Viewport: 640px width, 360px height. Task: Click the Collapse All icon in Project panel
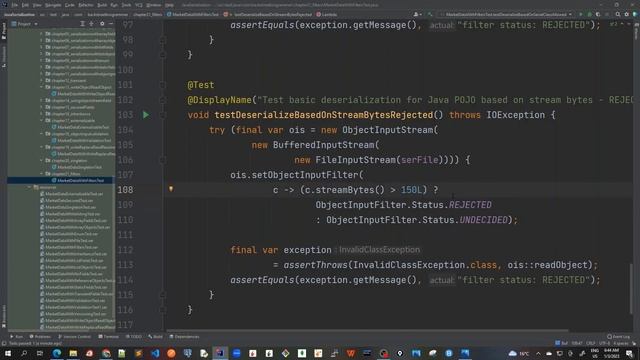point(91,24)
